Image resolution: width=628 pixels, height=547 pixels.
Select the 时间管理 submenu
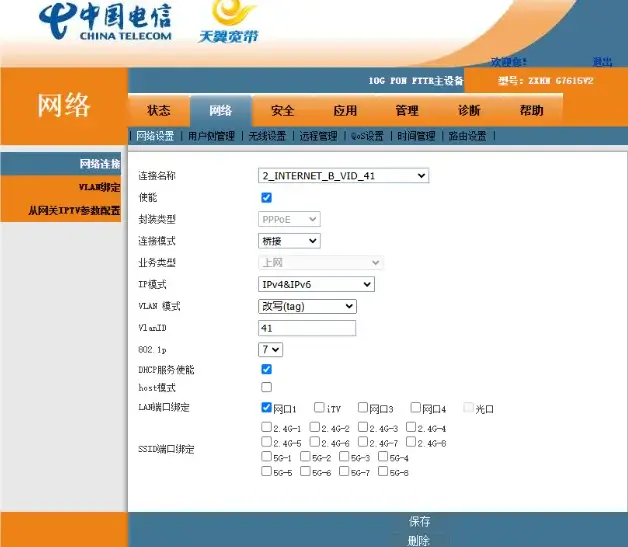click(x=417, y=136)
